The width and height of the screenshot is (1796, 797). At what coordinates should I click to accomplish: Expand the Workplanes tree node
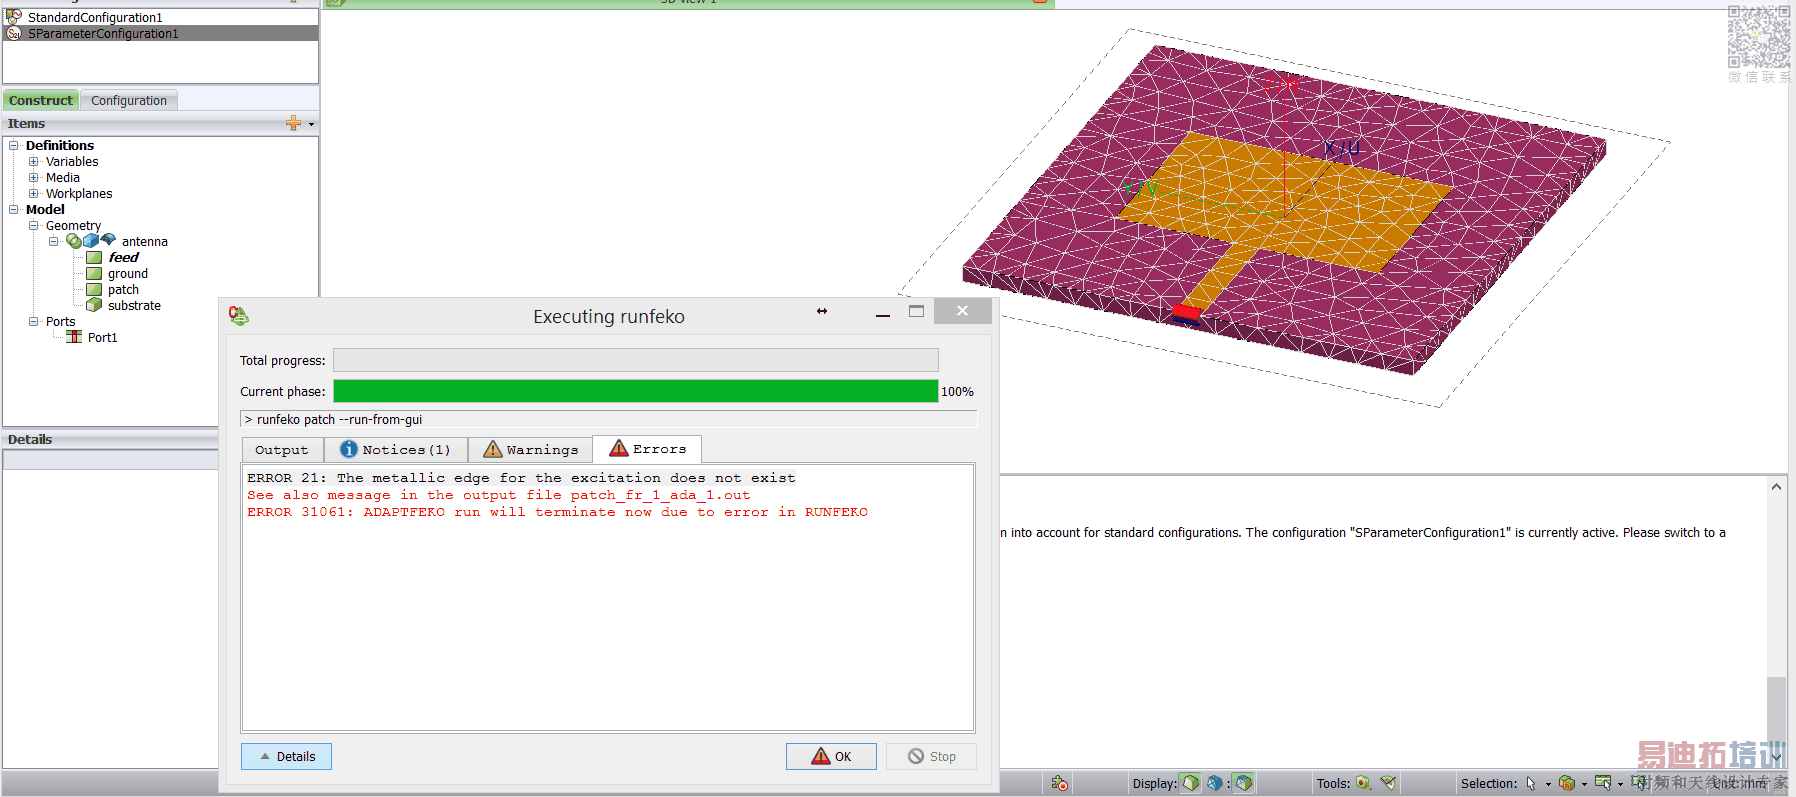[x=34, y=193]
